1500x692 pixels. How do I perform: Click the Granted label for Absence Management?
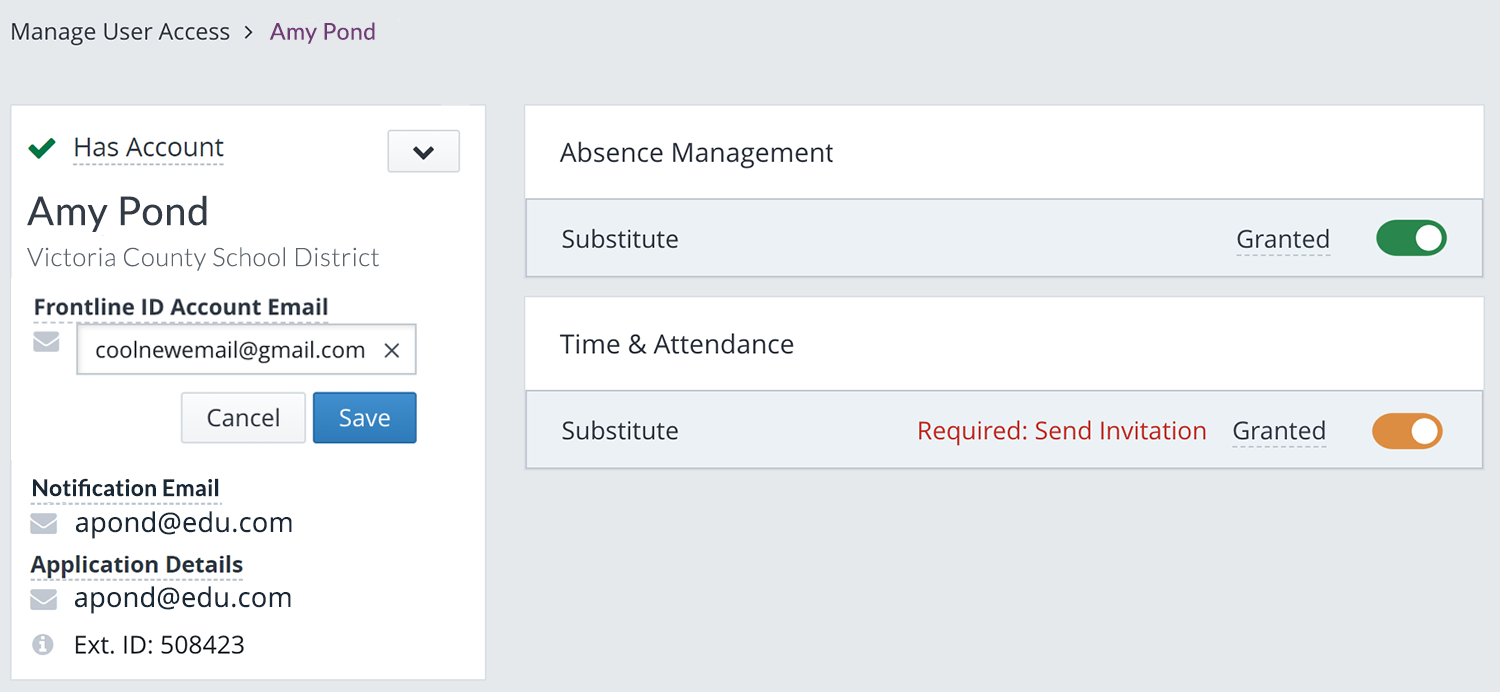click(1283, 239)
